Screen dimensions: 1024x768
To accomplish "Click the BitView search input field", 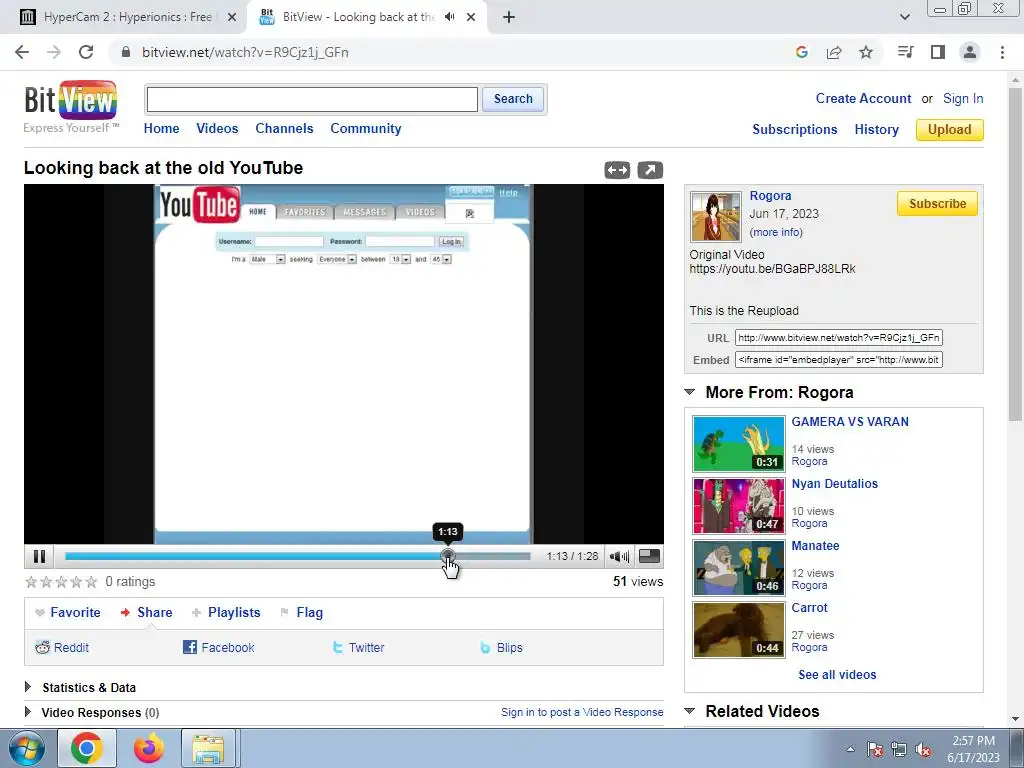I will click(x=312, y=99).
